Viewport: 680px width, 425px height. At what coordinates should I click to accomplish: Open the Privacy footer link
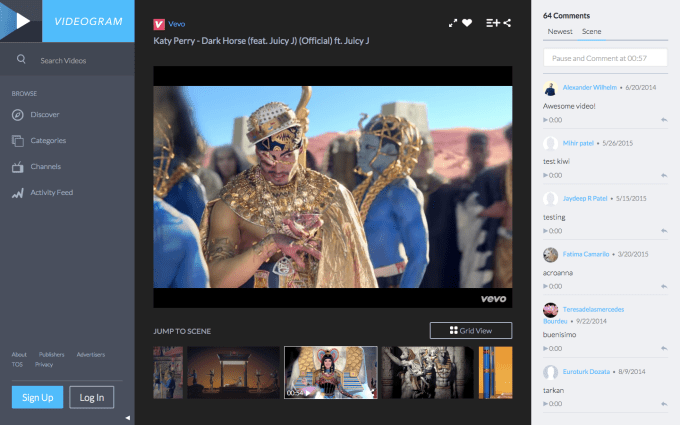point(44,364)
